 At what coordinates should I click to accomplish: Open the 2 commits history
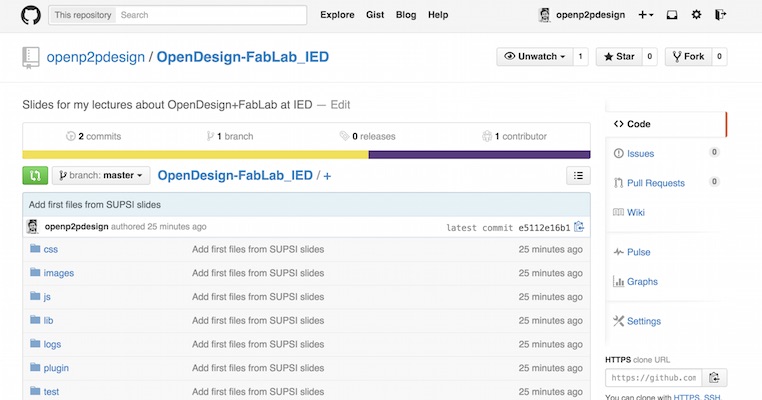93,137
